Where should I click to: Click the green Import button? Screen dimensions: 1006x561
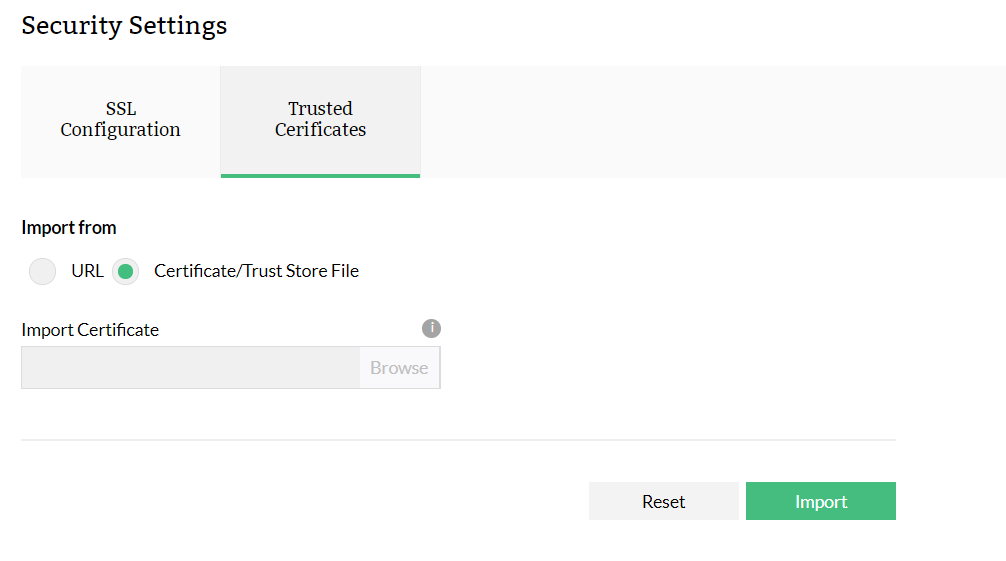click(x=820, y=502)
